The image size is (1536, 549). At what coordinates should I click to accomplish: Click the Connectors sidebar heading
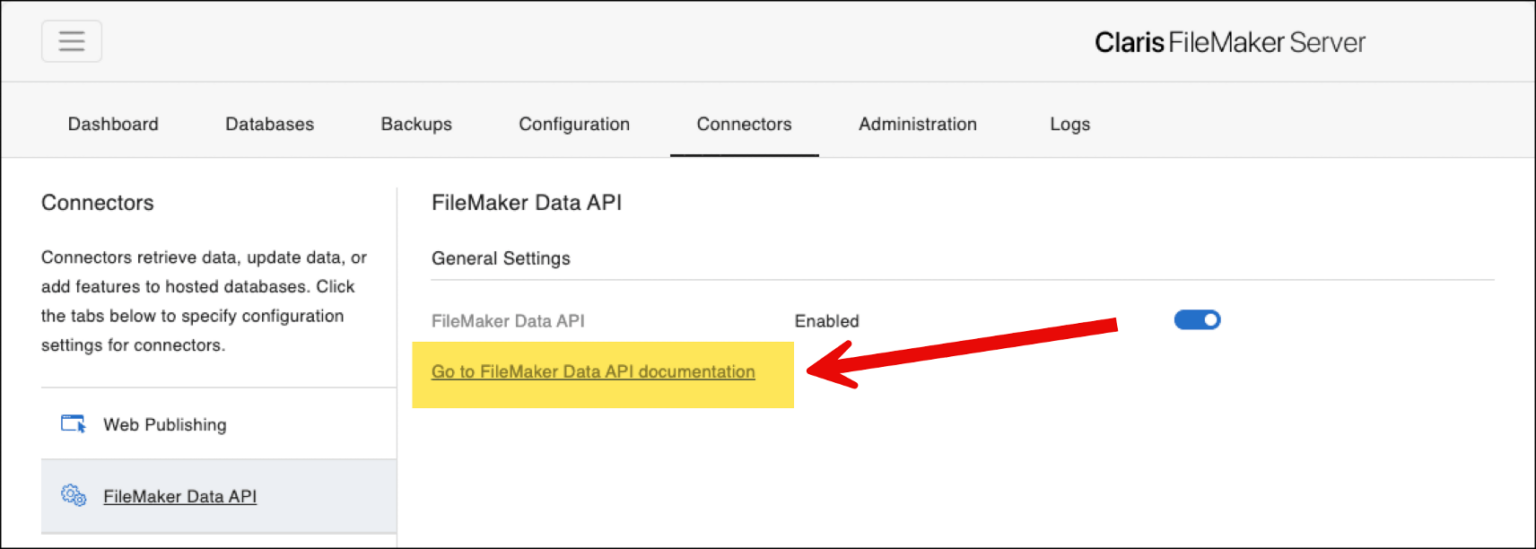coord(97,203)
